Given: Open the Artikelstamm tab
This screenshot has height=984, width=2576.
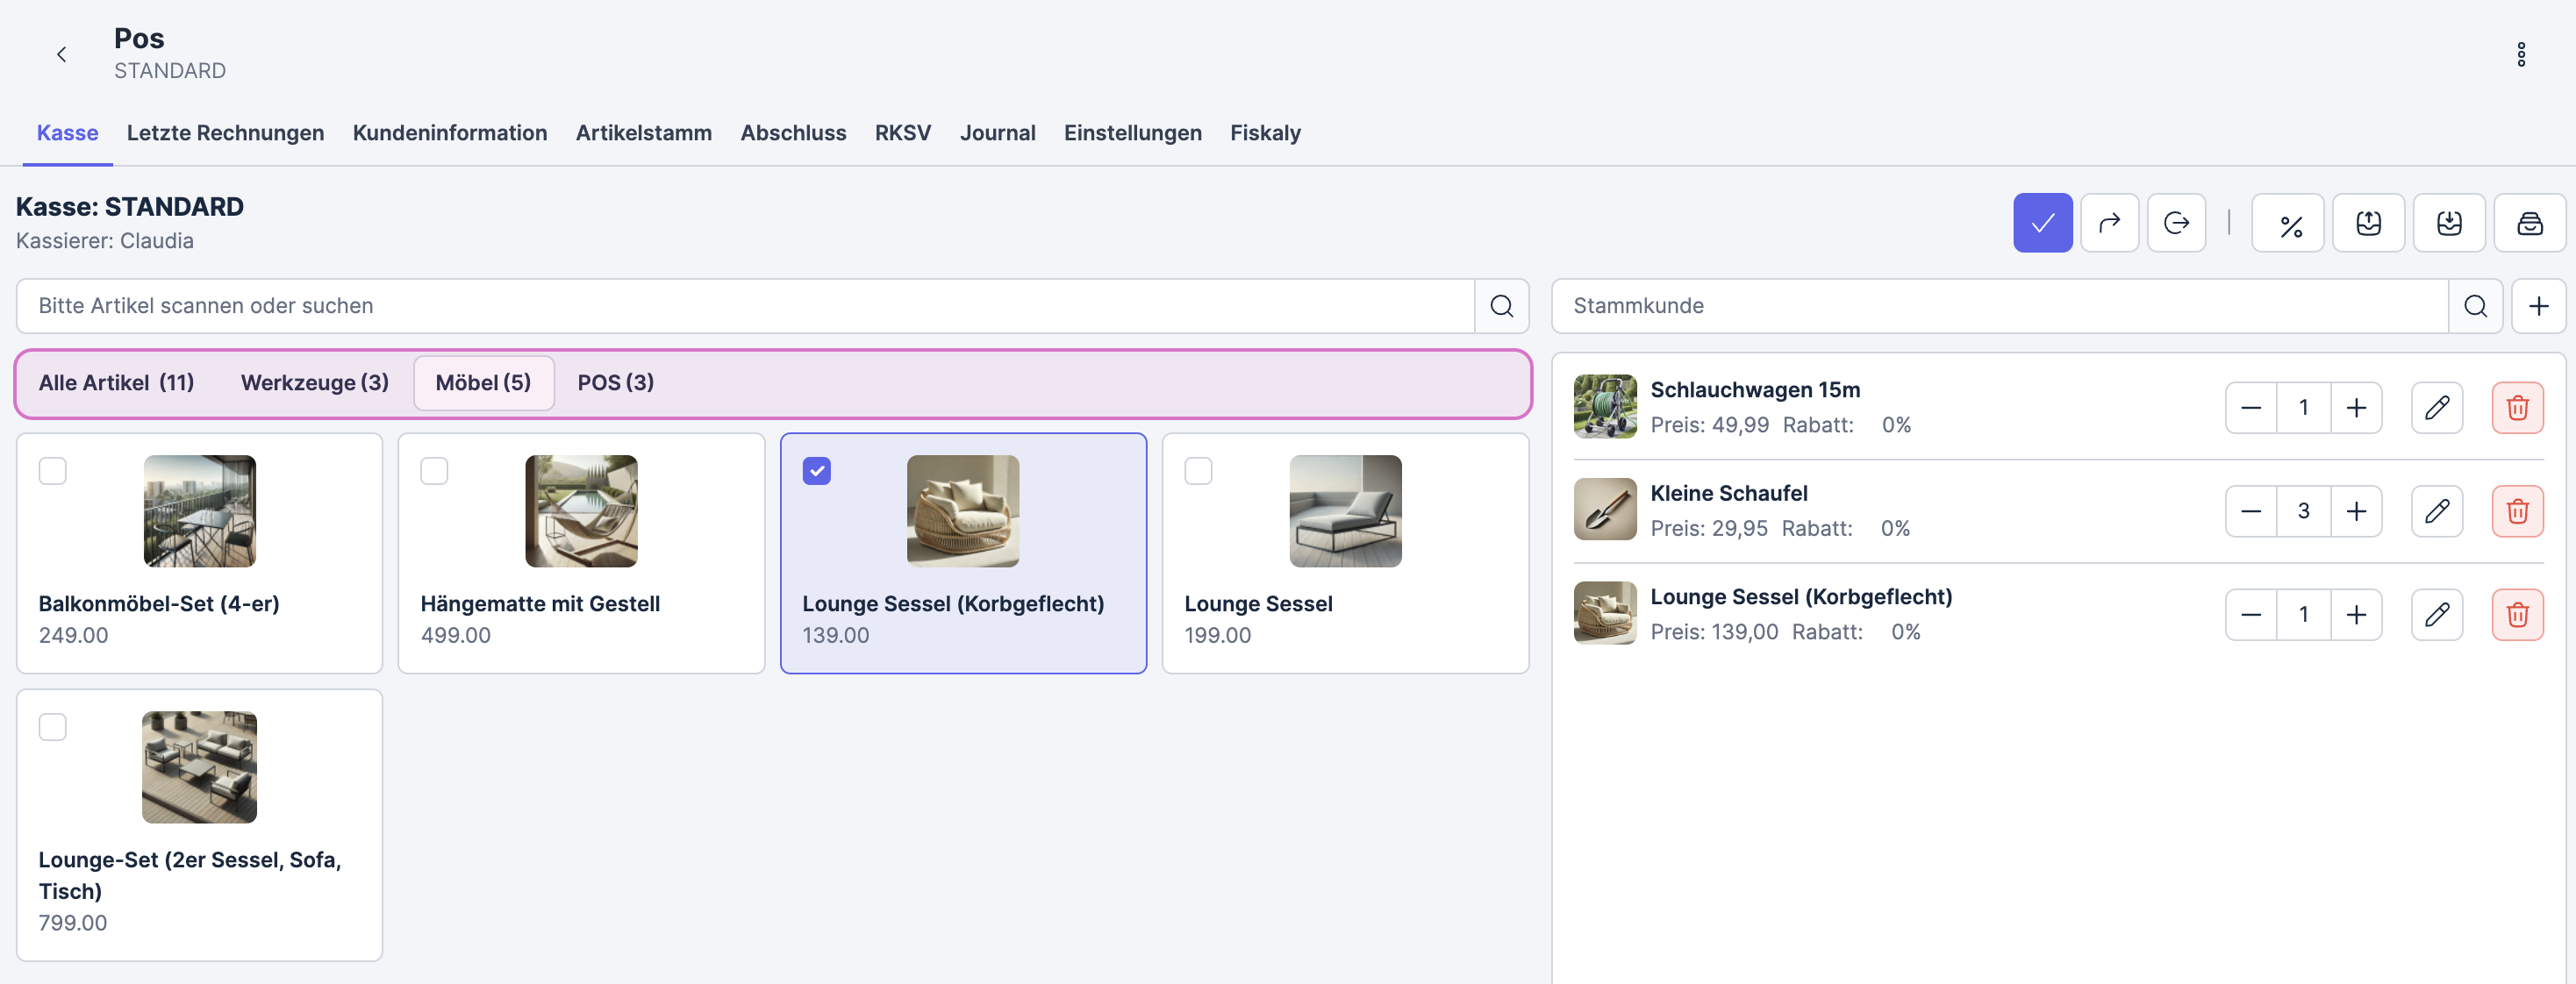Looking at the screenshot, I should coord(643,133).
